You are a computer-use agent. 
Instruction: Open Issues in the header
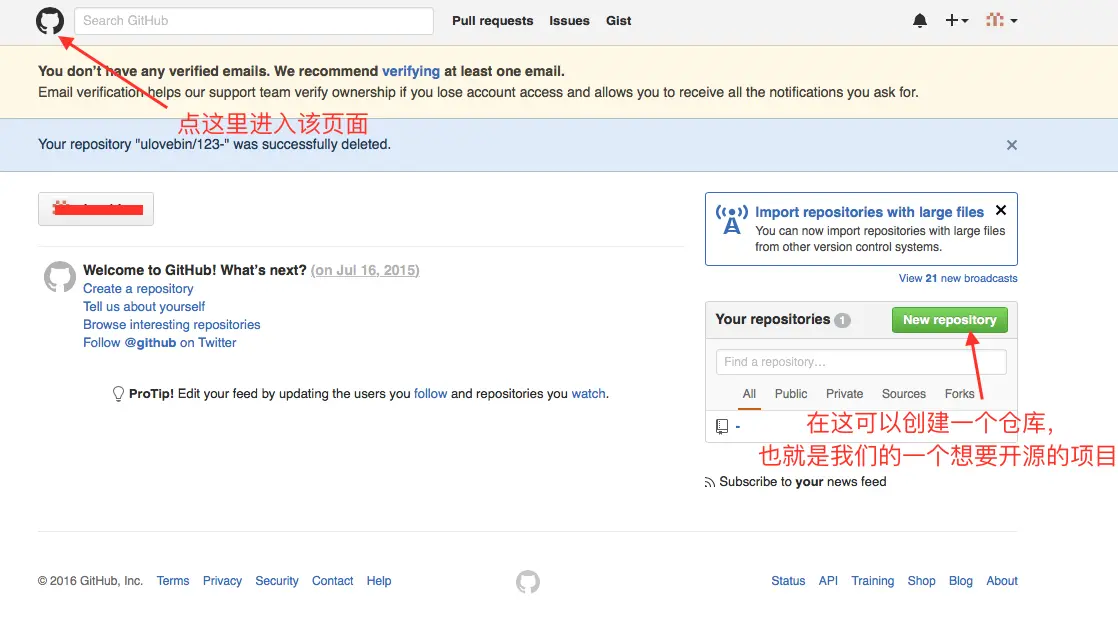point(569,21)
